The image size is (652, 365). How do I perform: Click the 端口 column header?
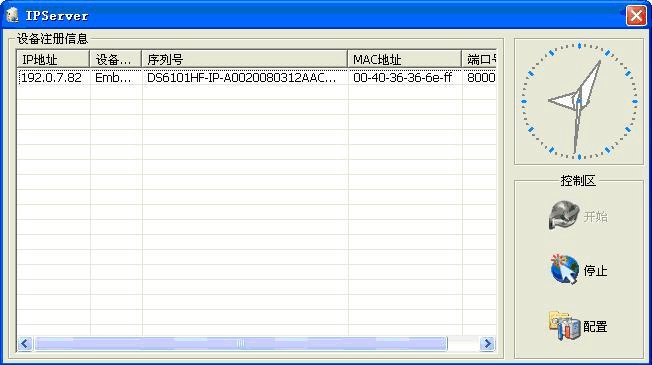479,59
